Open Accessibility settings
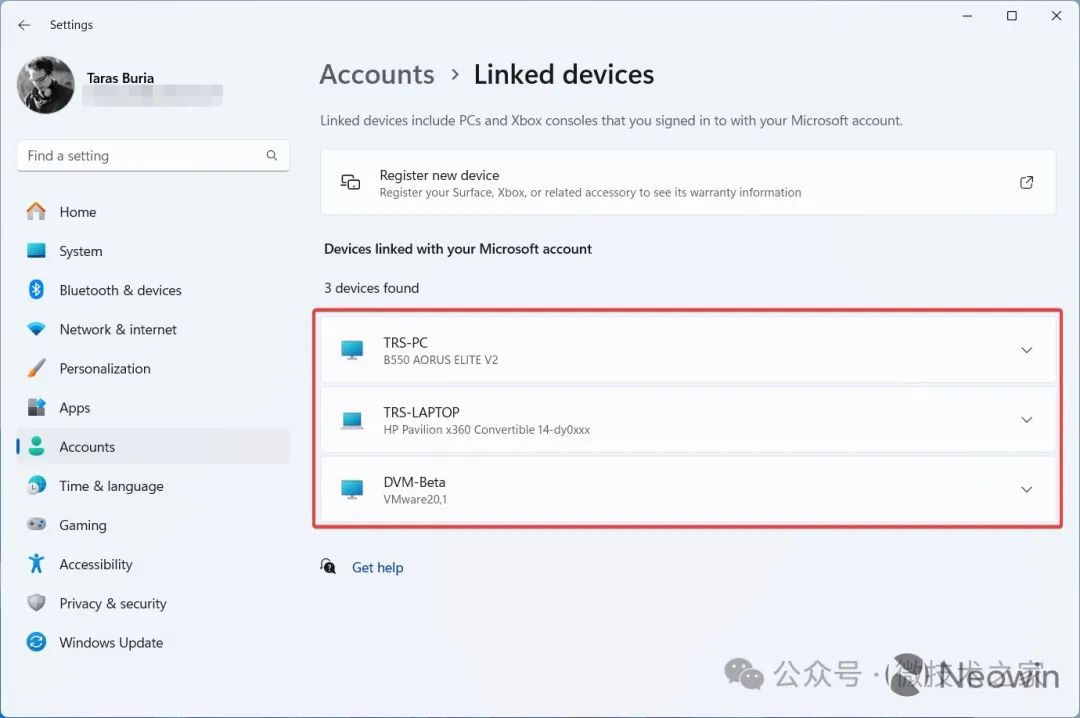Image resolution: width=1080 pixels, height=718 pixels. 153,564
